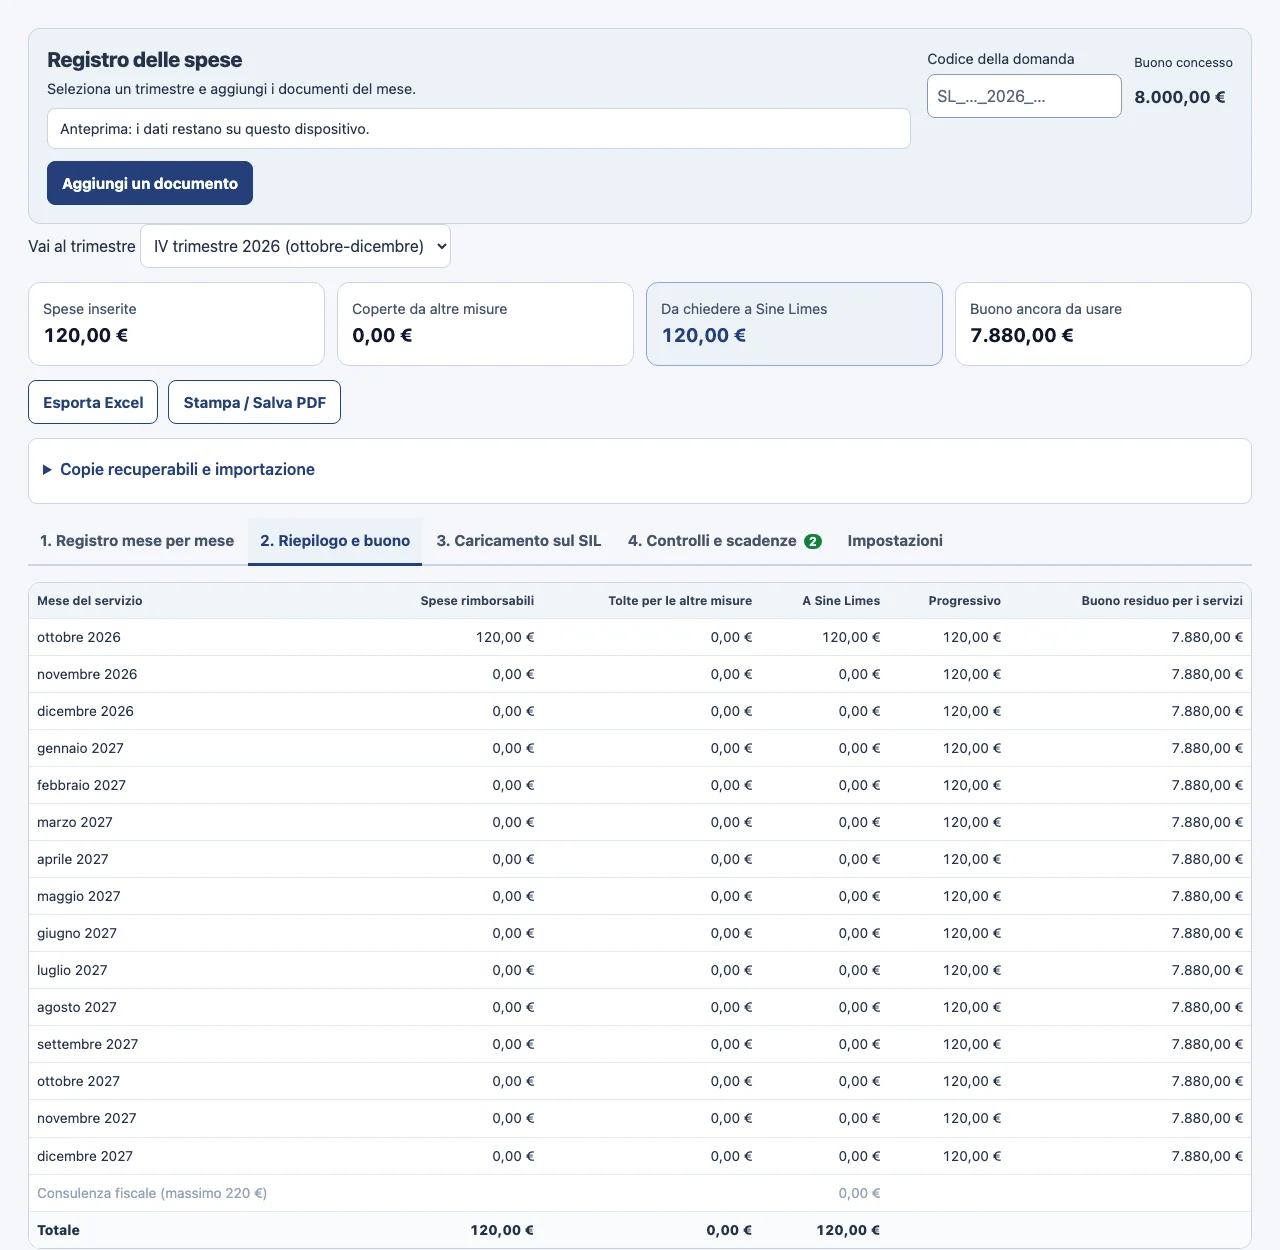The width and height of the screenshot is (1280, 1250).
Task: Click the Aggiungi un documento button
Action: click(150, 183)
